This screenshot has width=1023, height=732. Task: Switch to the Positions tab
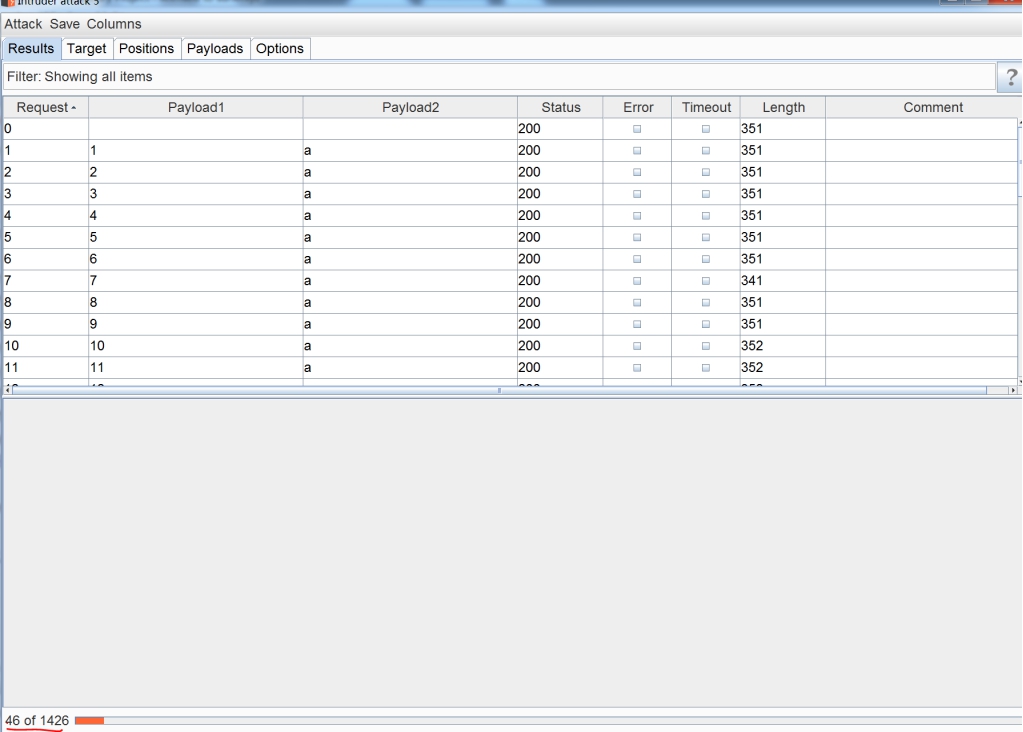coord(147,48)
